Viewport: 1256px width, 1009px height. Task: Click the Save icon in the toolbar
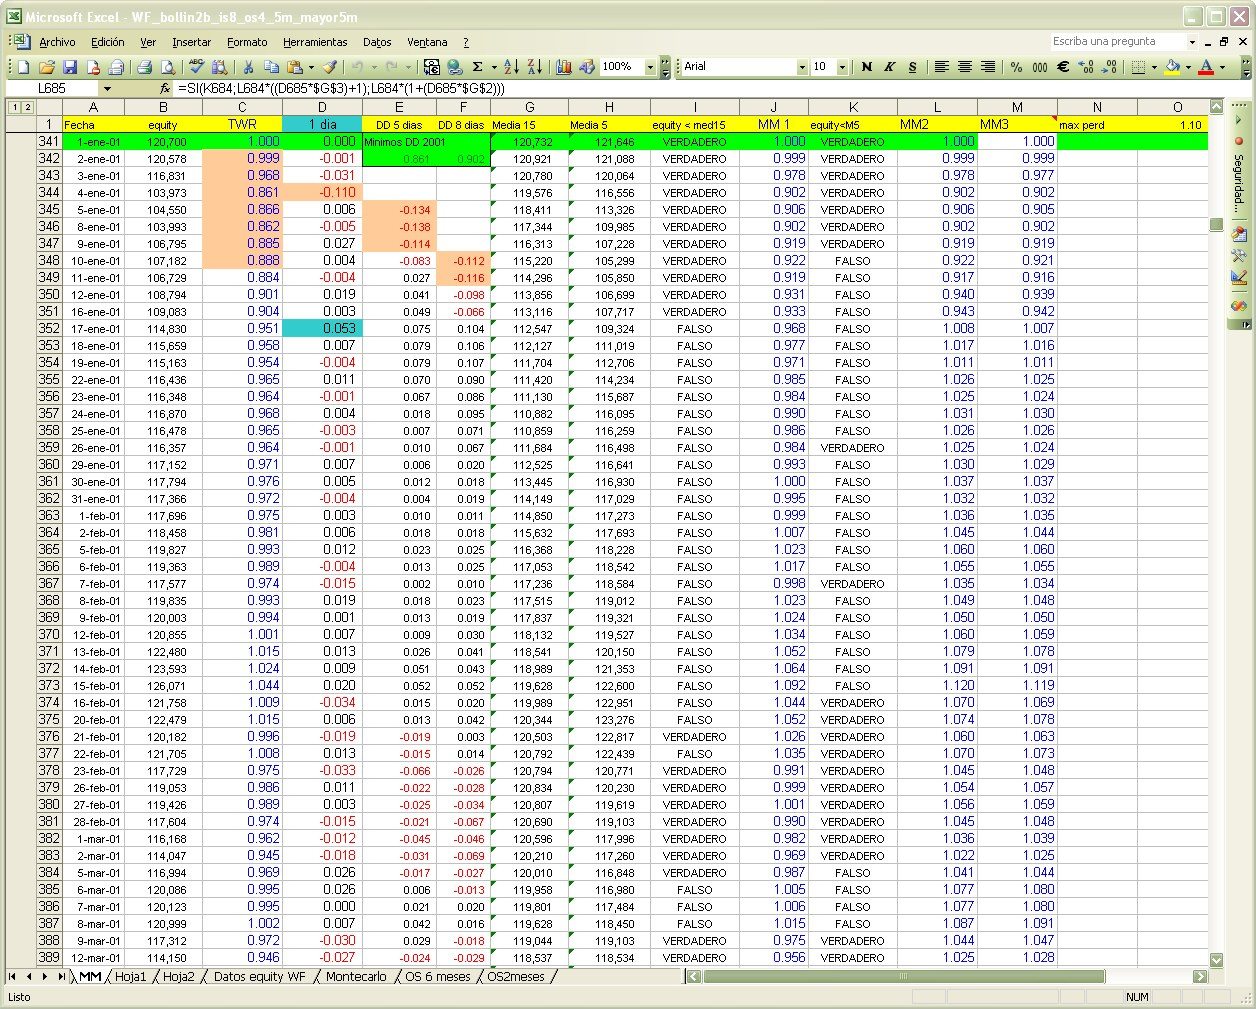[x=70, y=67]
